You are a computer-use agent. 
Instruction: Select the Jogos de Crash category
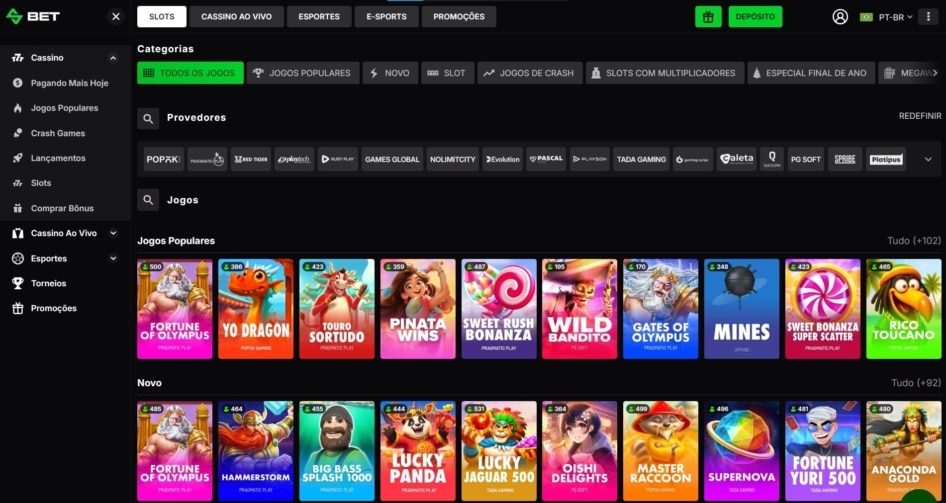point(530,73)
